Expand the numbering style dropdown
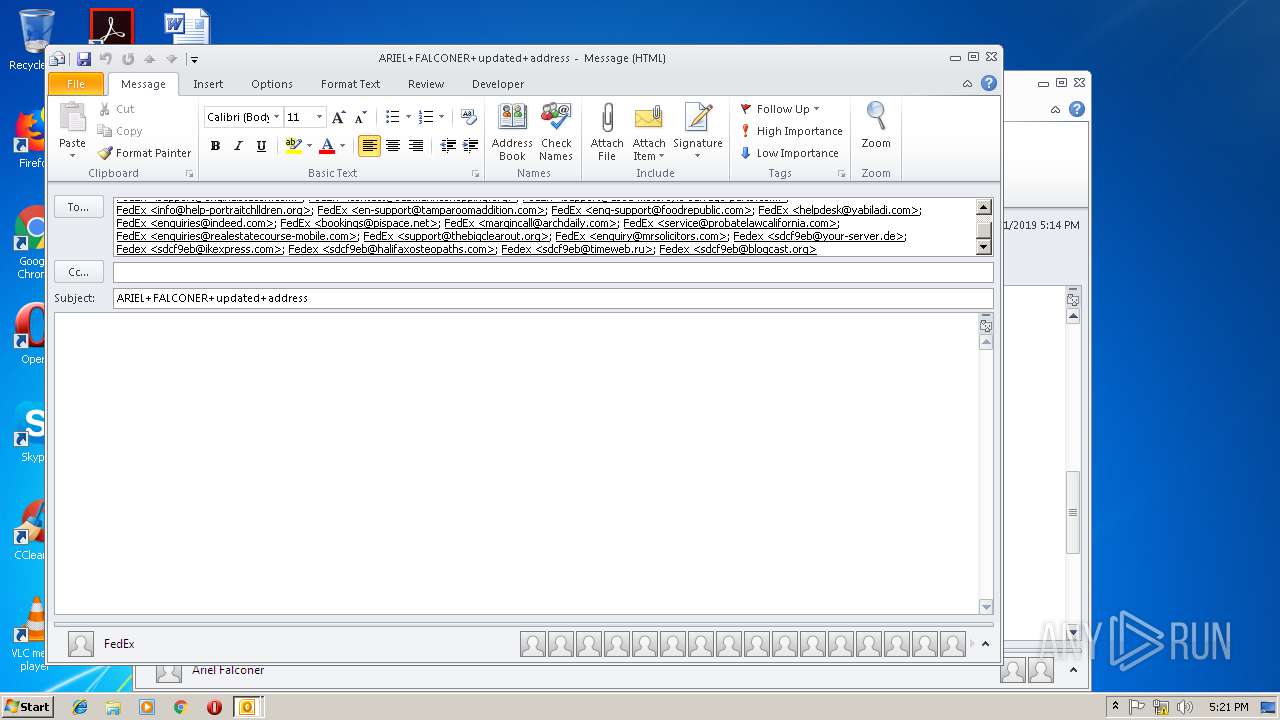 (442, 117)
